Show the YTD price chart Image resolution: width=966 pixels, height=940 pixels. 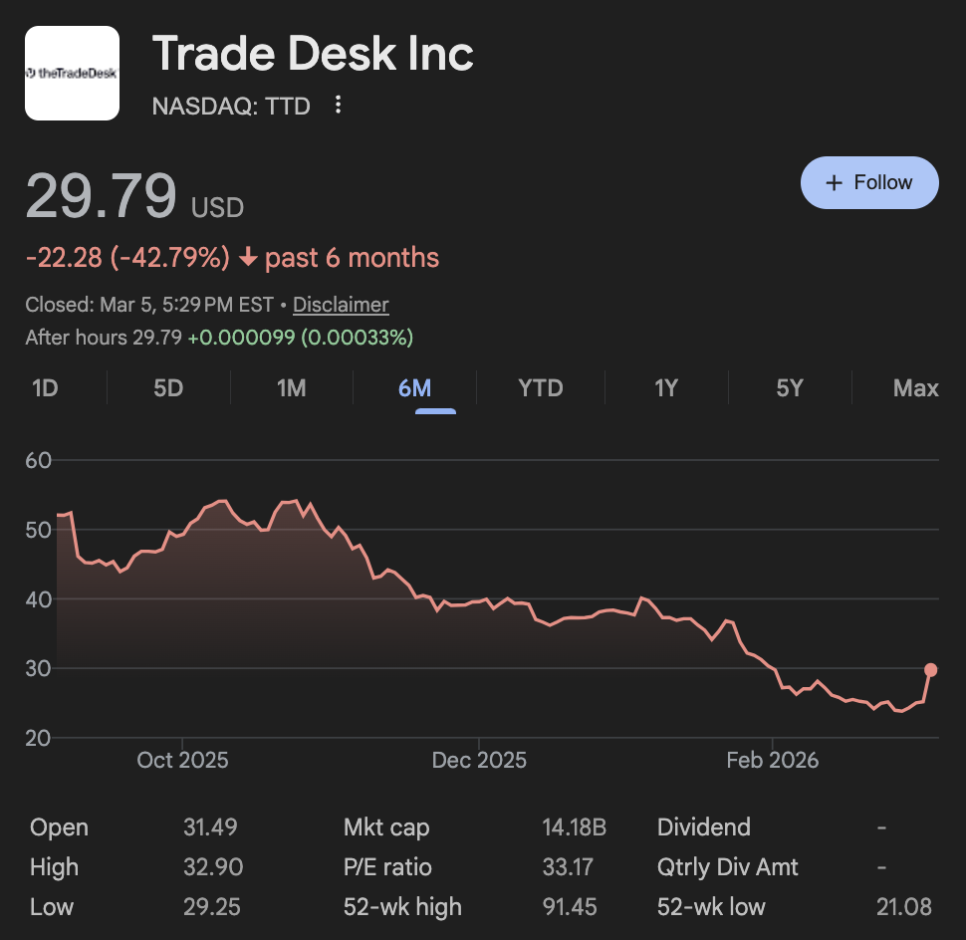tap(540, 388)
